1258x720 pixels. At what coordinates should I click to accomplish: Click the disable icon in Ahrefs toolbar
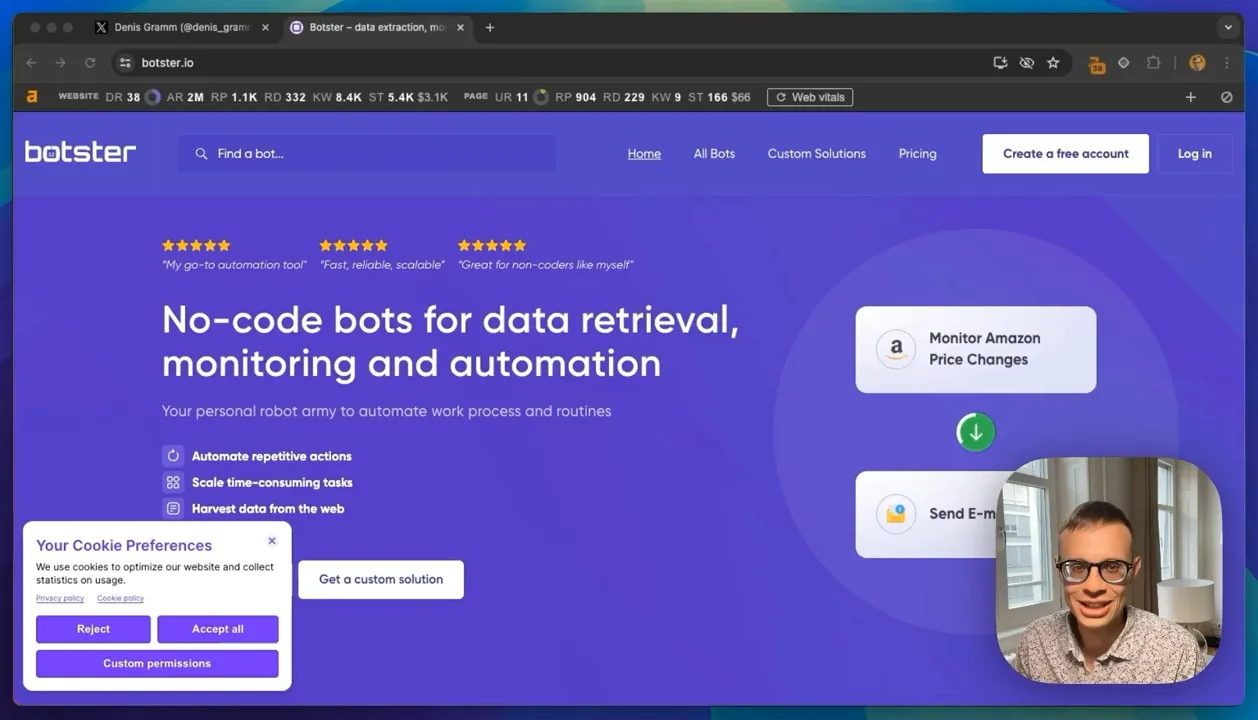[1227, 97]
